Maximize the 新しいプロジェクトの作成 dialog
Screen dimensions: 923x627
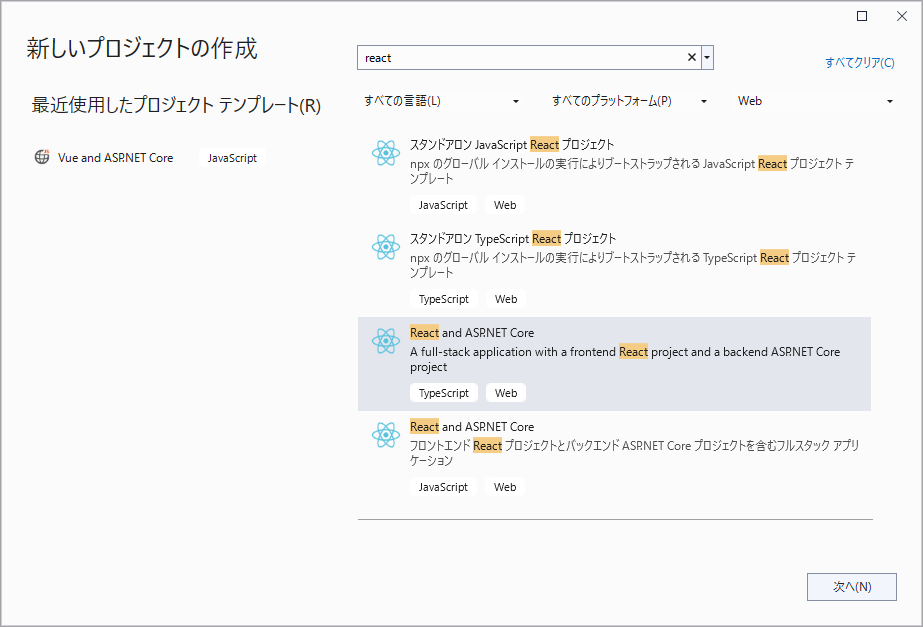(x=862, y=16)
